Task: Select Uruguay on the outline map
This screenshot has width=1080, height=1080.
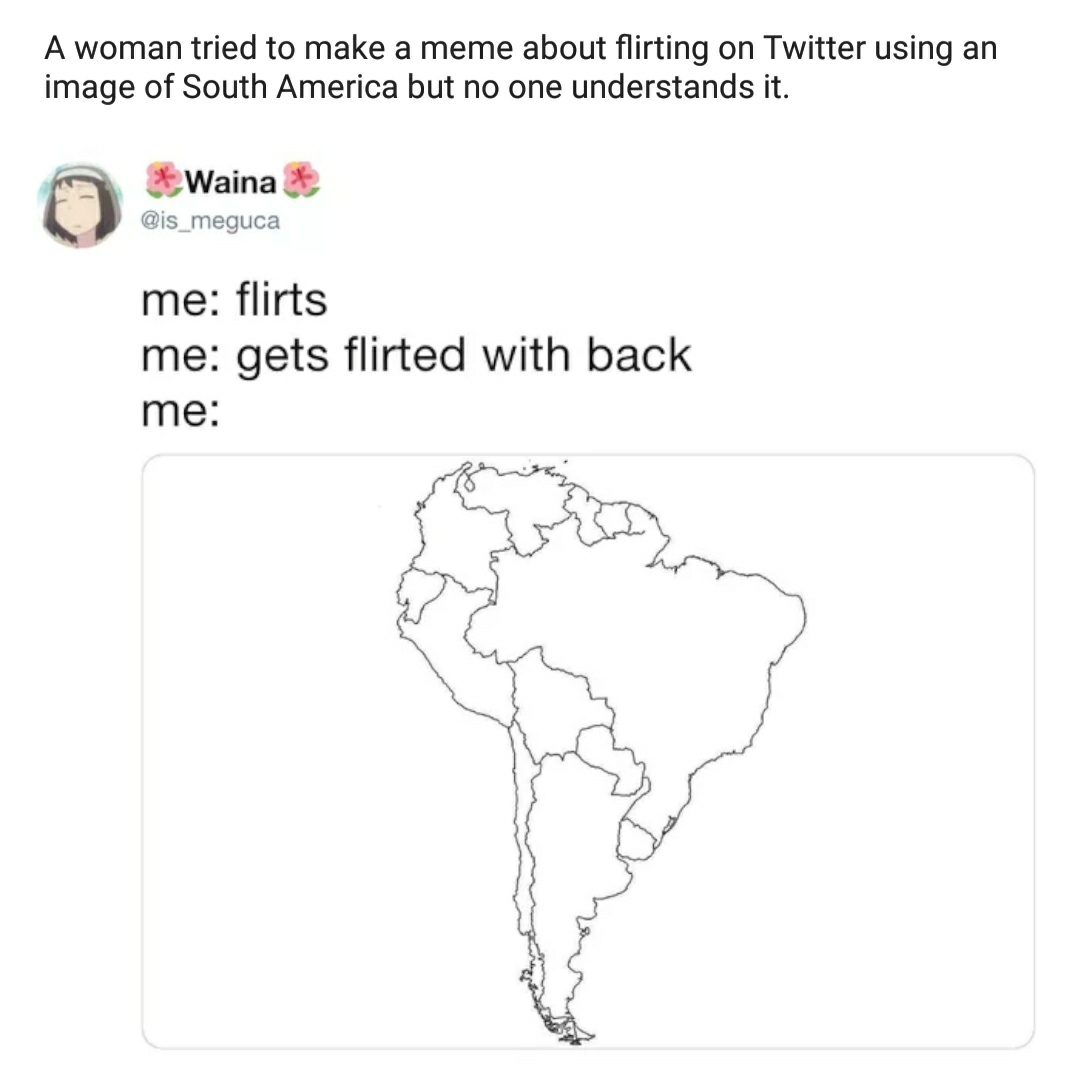Action: (x=638, y=840)
